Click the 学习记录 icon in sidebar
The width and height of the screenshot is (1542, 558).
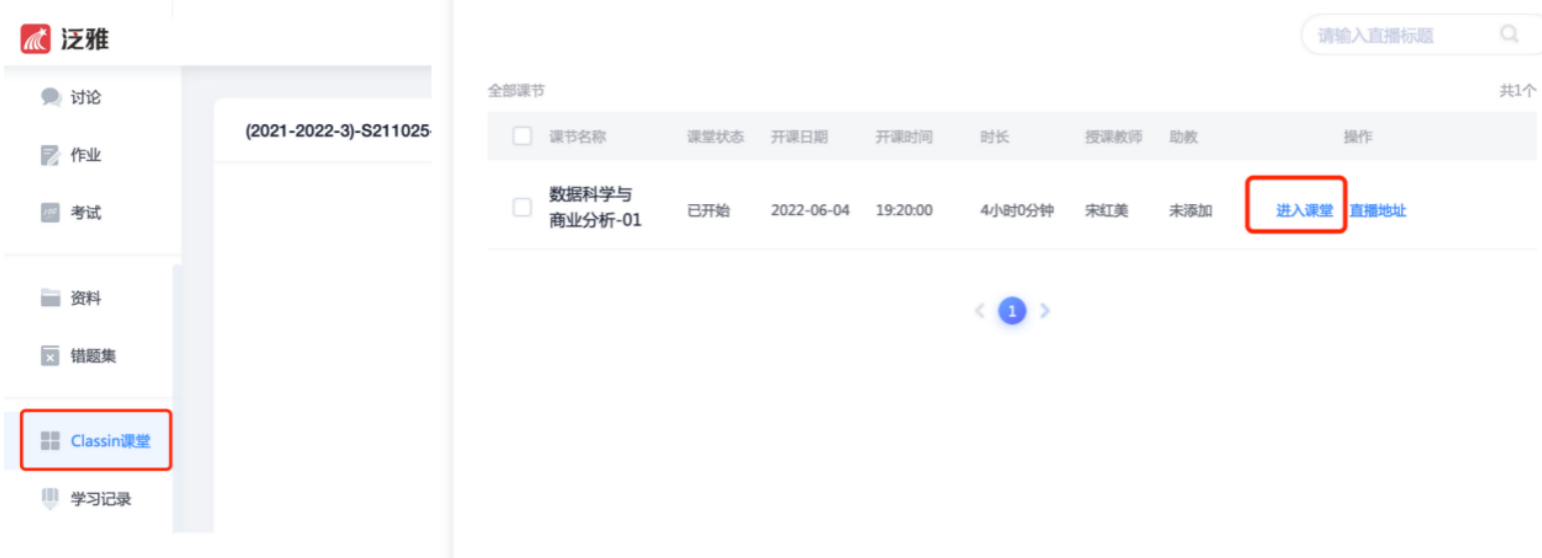click(x=51, y=498)
